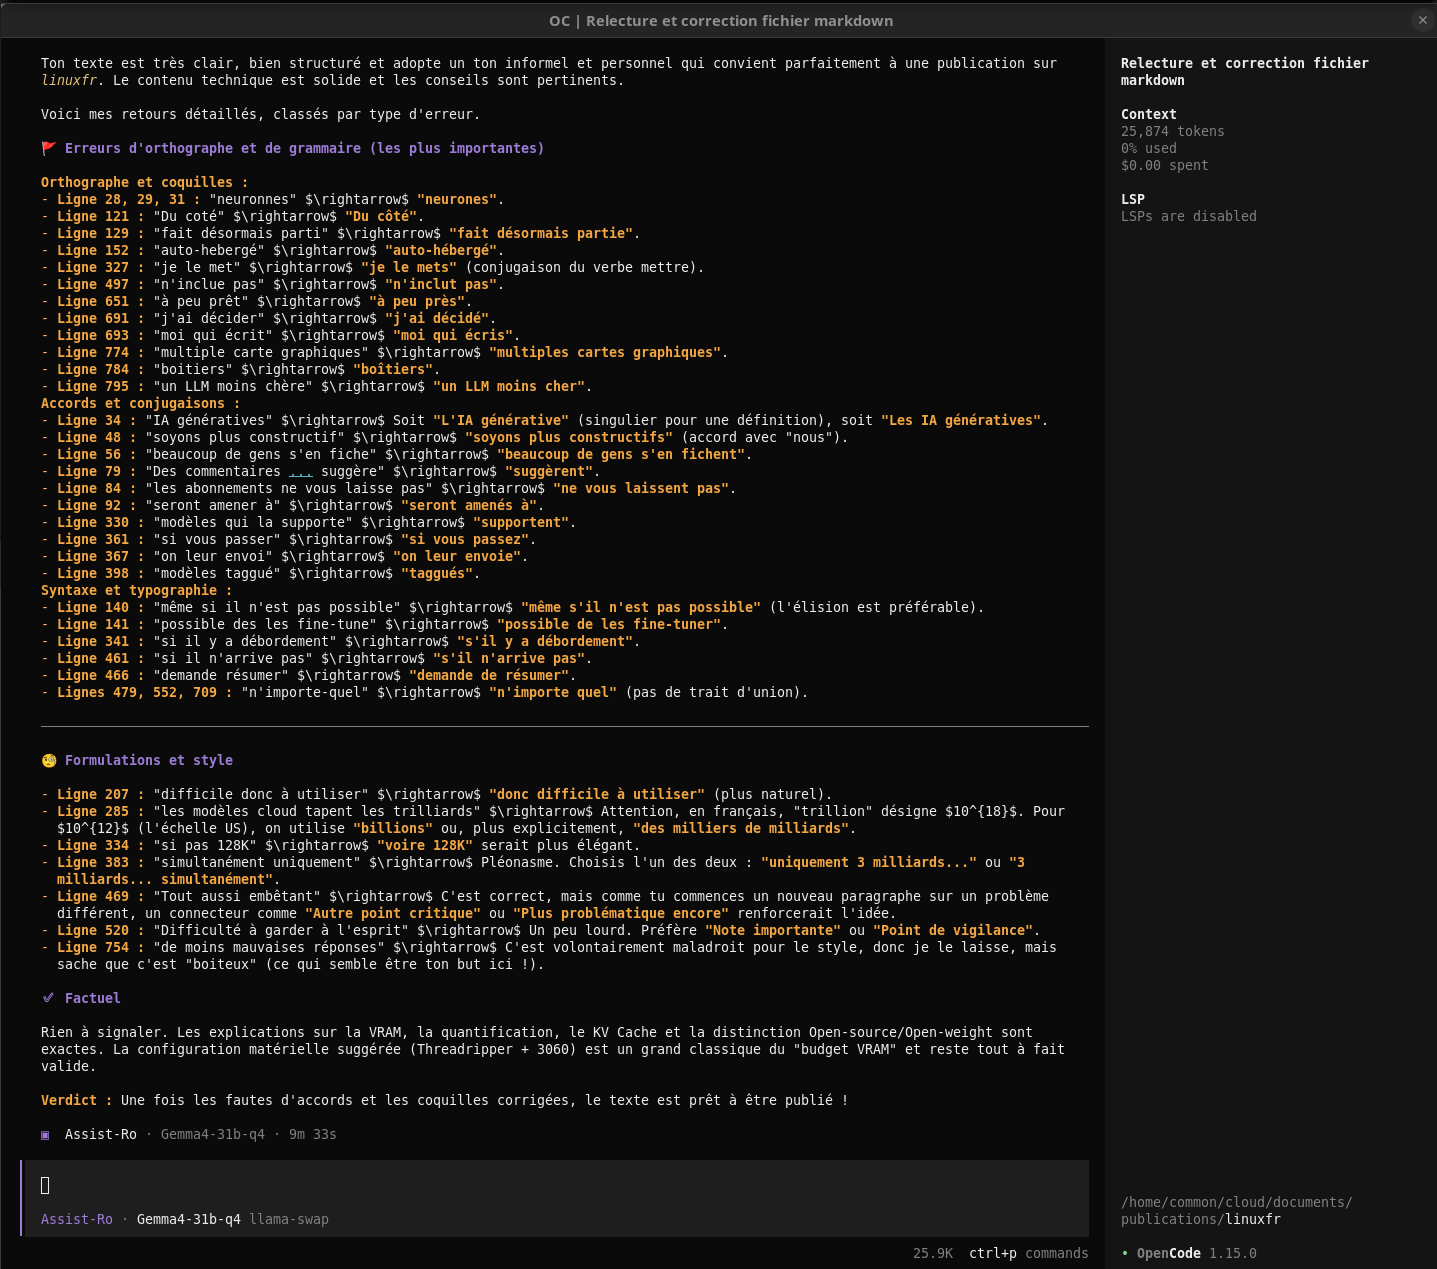Click 'Assist-Ro' agent label in prompt footer
This screenshot has height=1269, width=1437.
coord(77,1219)
